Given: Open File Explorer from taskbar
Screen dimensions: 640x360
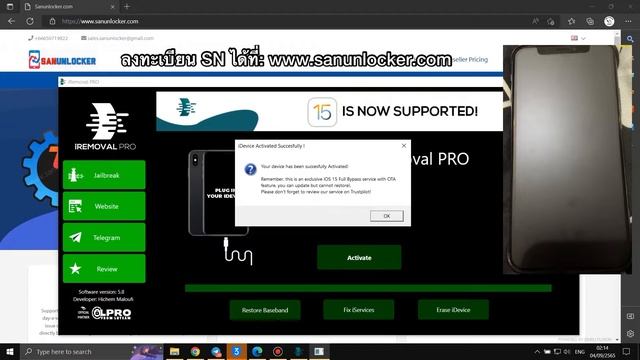Looking at the screenshot, I should [175, 351].
